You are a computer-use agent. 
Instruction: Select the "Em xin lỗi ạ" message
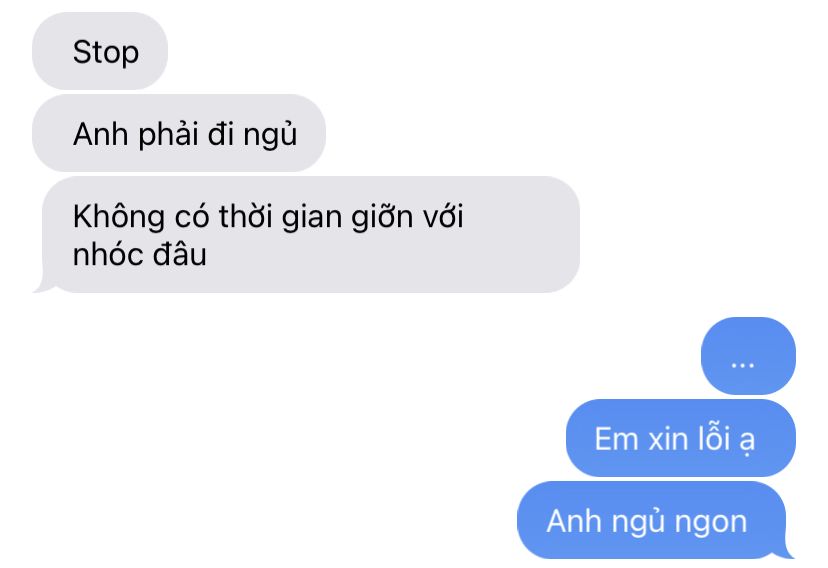click(681, 438)
